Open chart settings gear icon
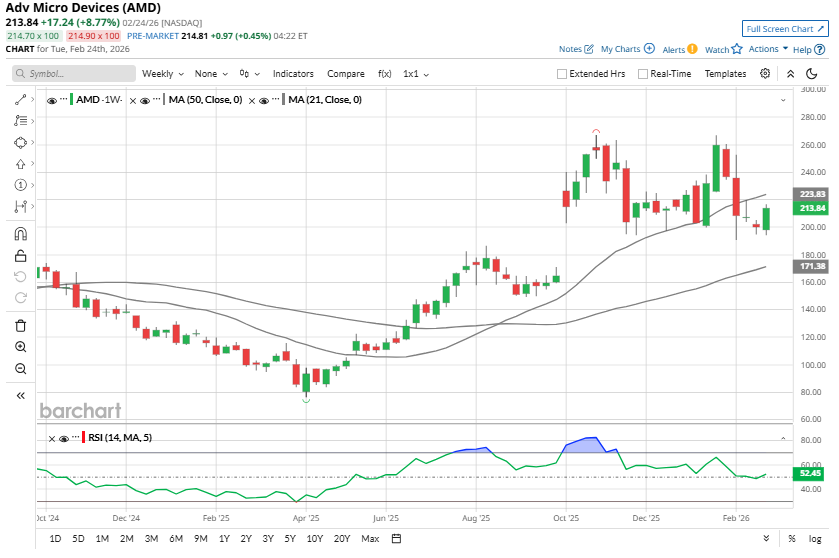This screenshot has height=558, width=839. pyautogui.click(x=765, y=73)
